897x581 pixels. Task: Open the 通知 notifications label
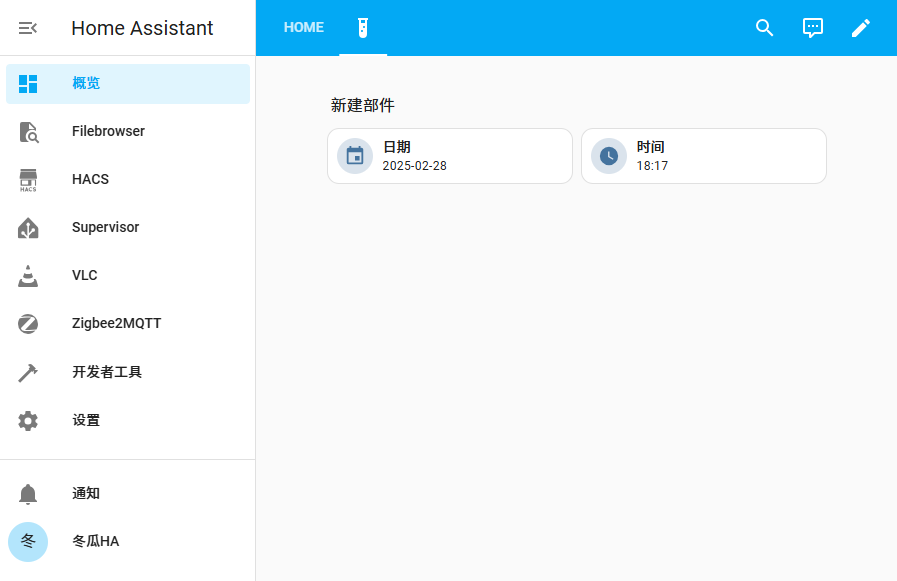pyautogui.click(x=86, y=493)
